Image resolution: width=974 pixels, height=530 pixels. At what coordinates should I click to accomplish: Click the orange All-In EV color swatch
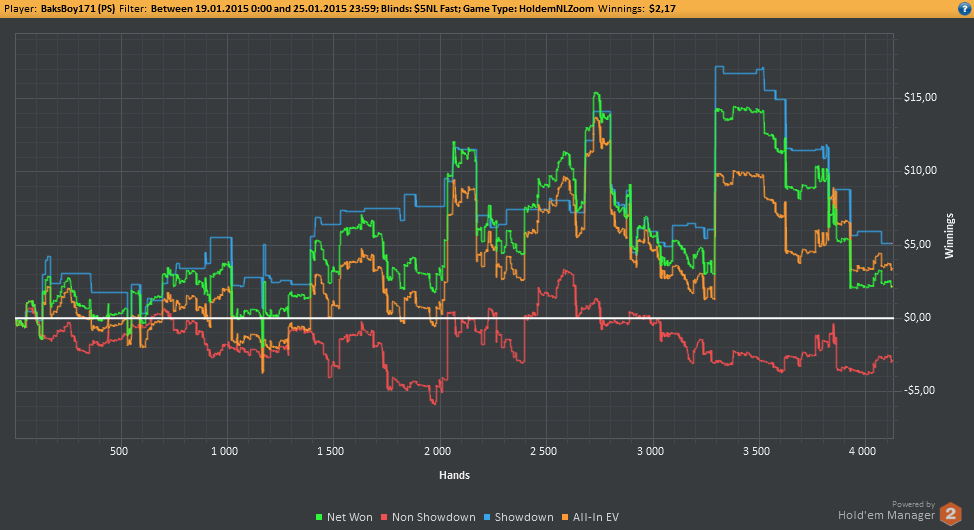coord(565,517)
